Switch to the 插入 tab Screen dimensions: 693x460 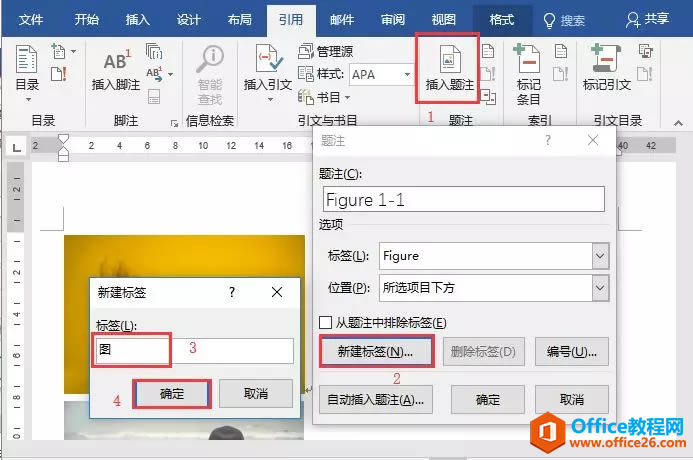(x=137, y=19)
